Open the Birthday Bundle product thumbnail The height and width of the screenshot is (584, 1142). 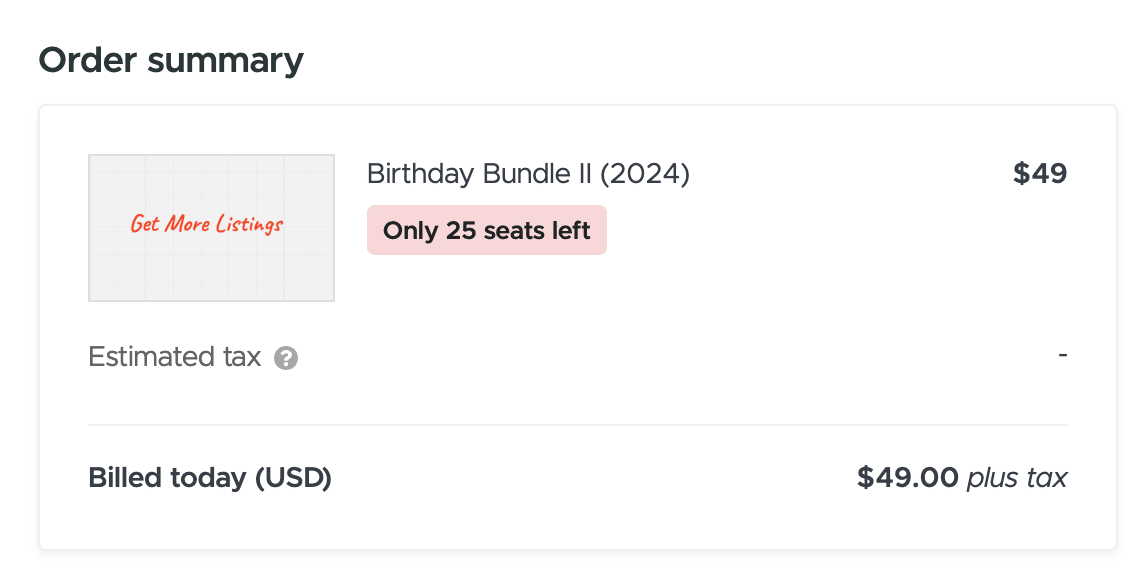pos(211,228)
